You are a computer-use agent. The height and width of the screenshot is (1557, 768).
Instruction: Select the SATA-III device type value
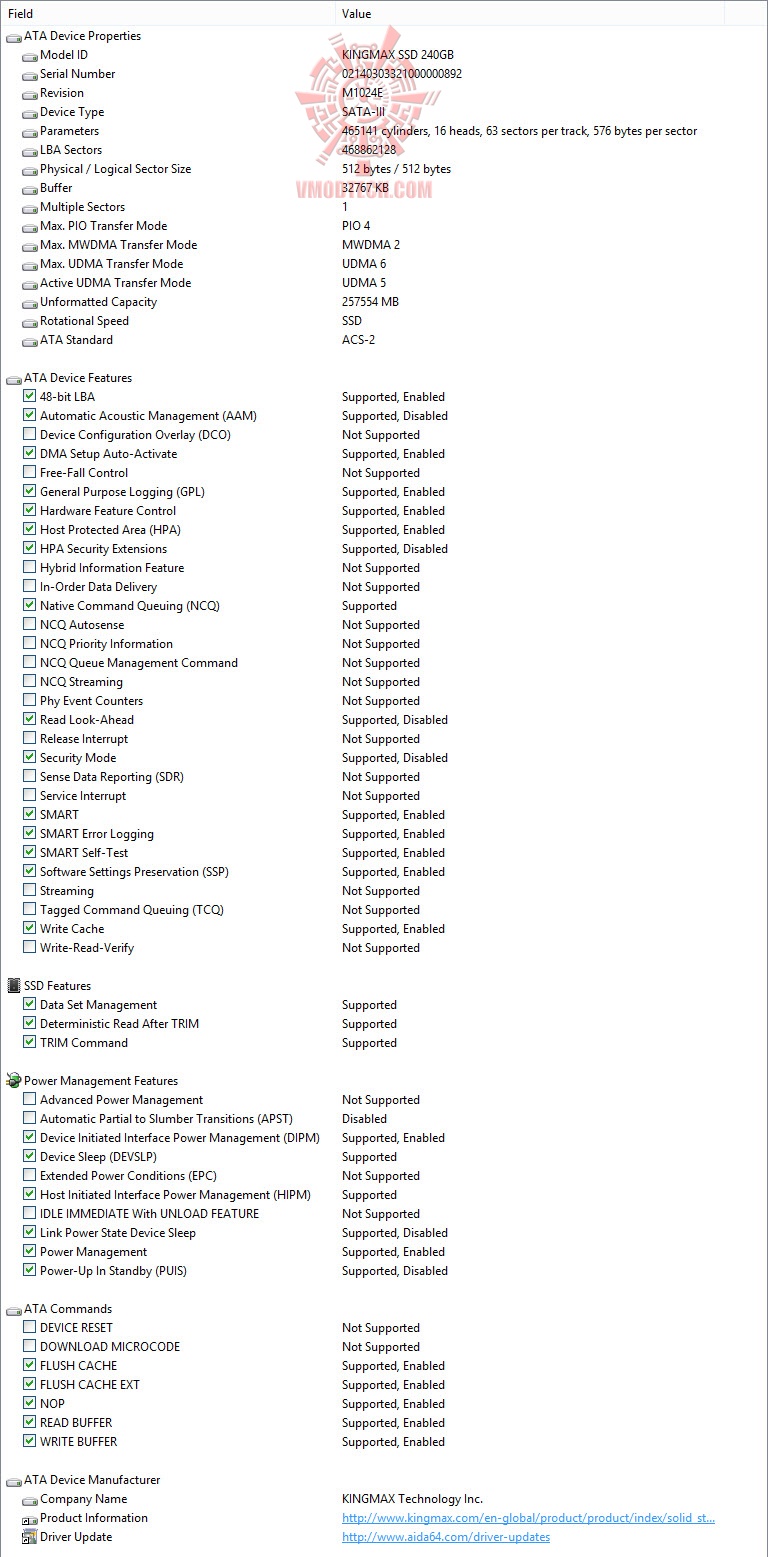click(363, 112)
